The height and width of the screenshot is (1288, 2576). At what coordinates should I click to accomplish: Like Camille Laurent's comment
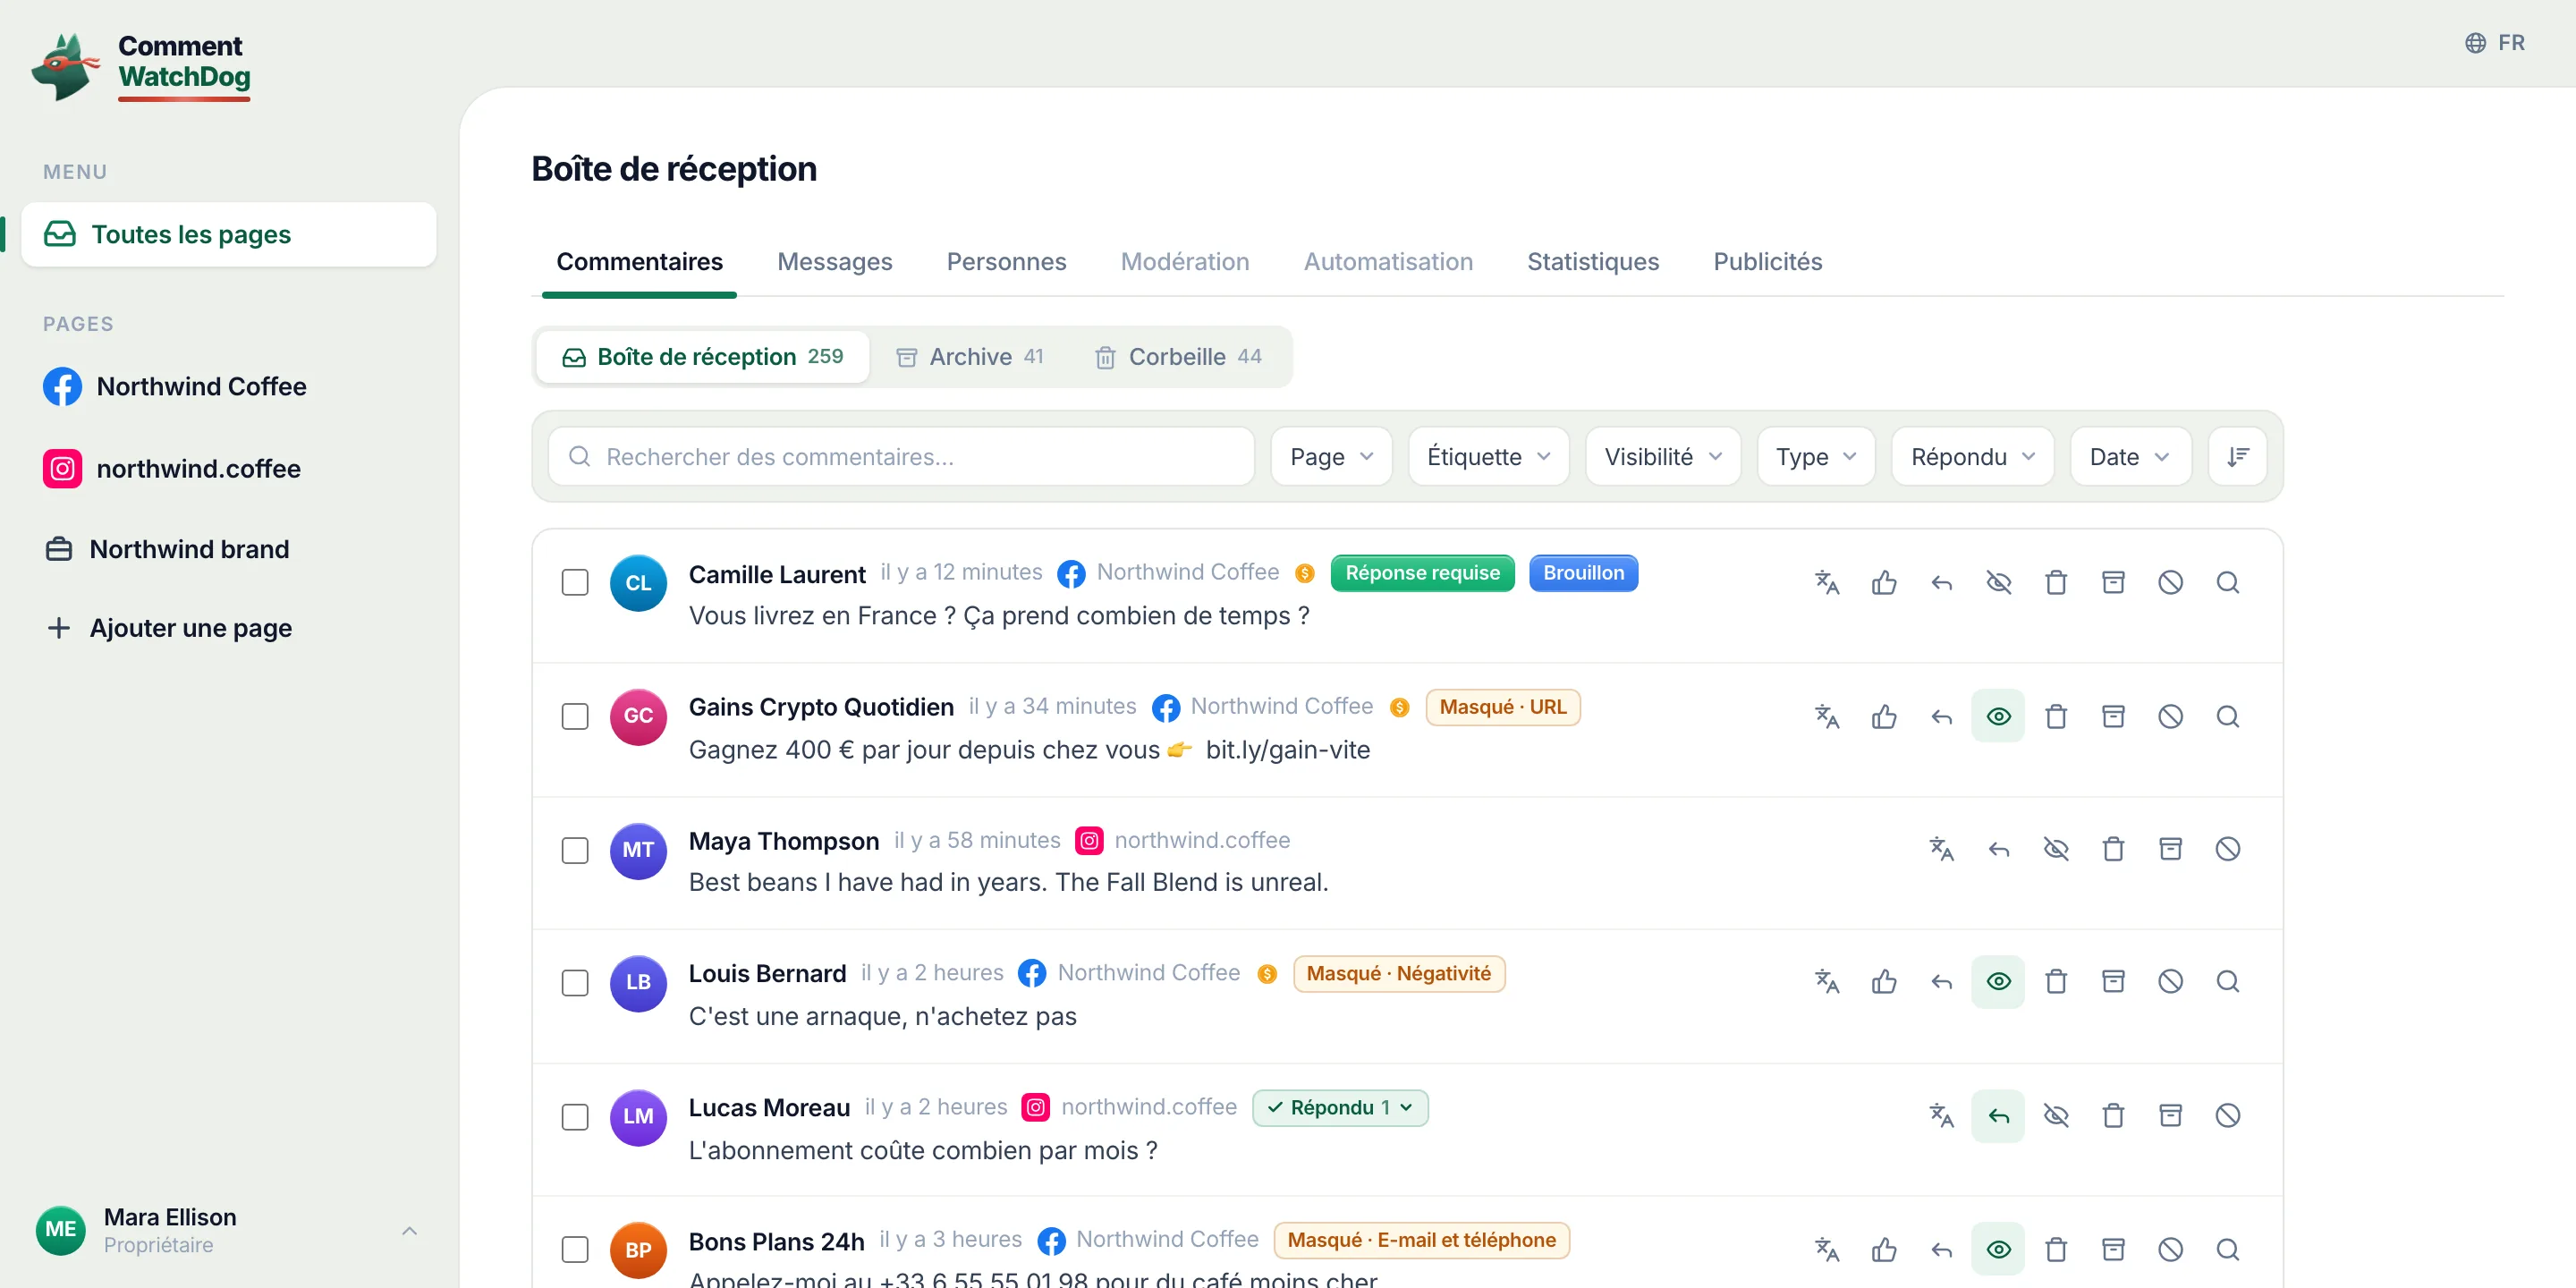click(x=1884, y=582)
